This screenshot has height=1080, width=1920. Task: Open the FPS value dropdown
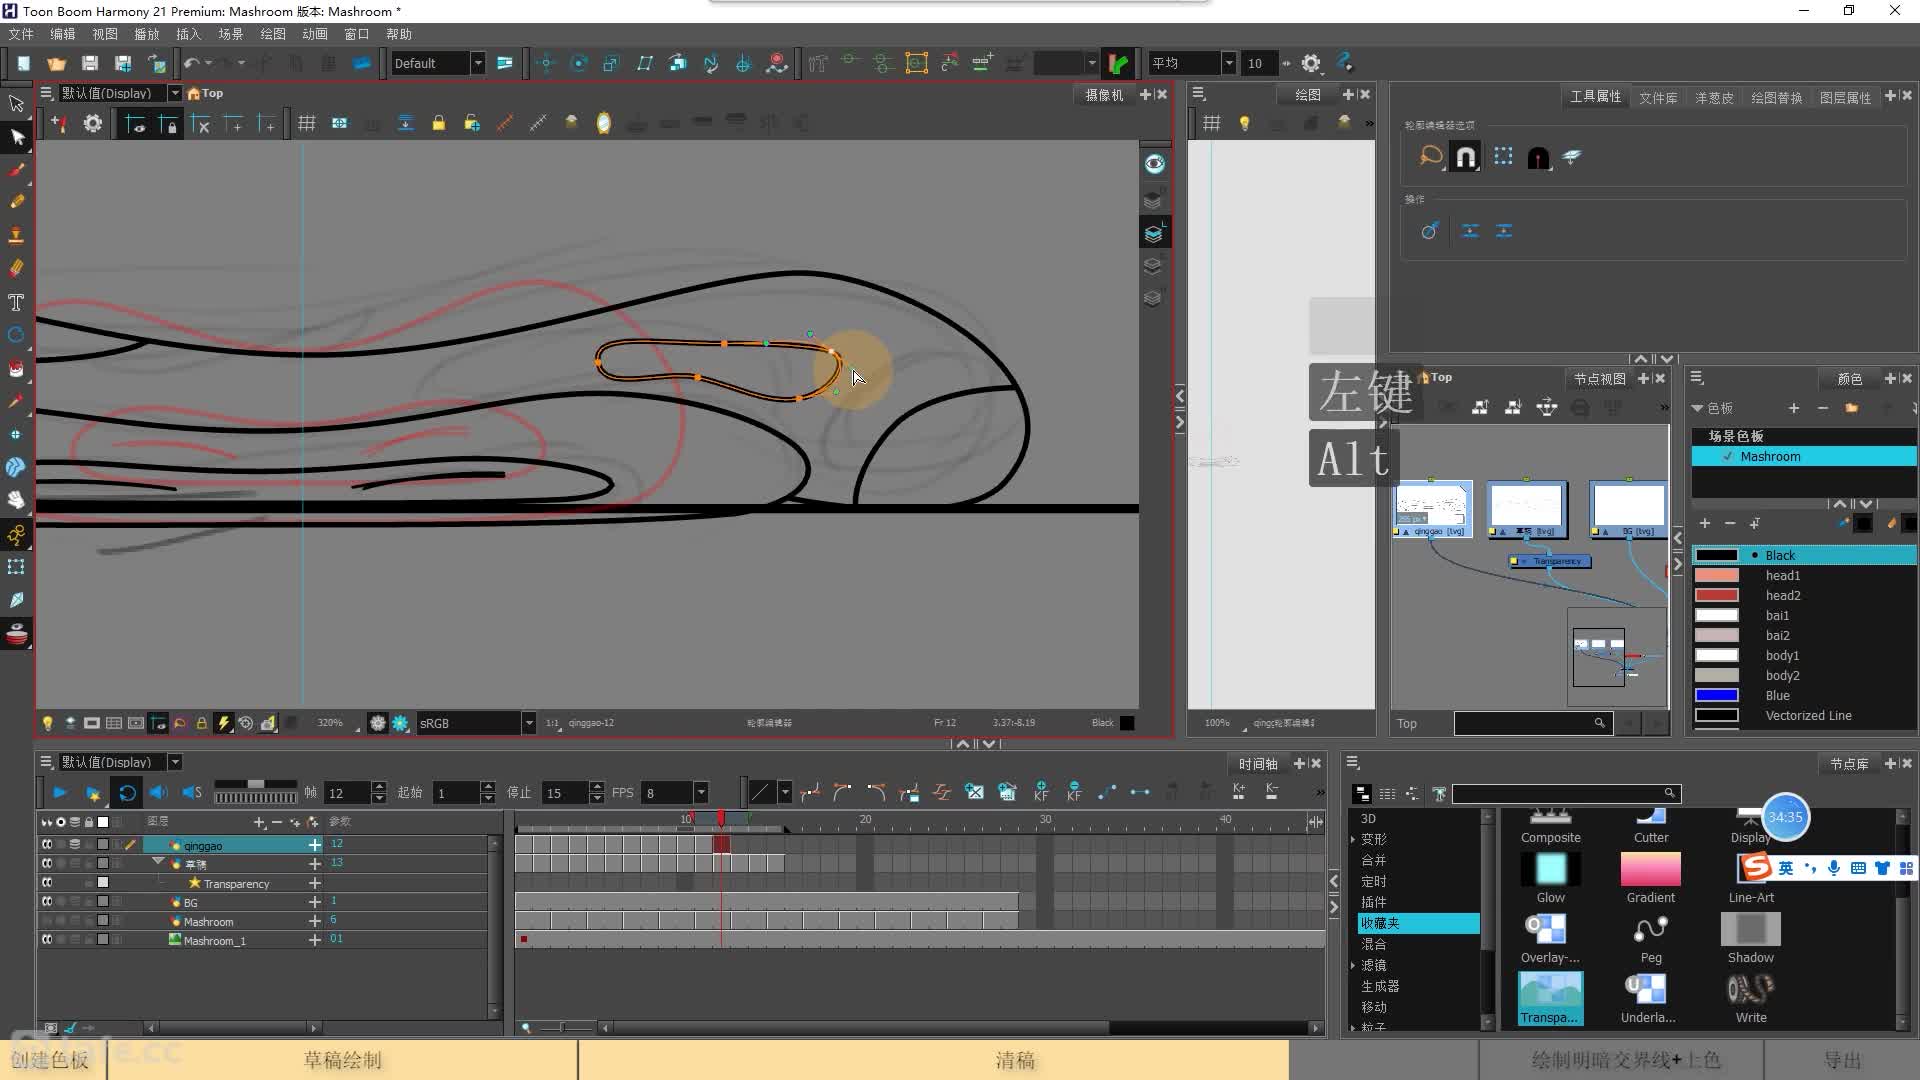pos(700,793)
